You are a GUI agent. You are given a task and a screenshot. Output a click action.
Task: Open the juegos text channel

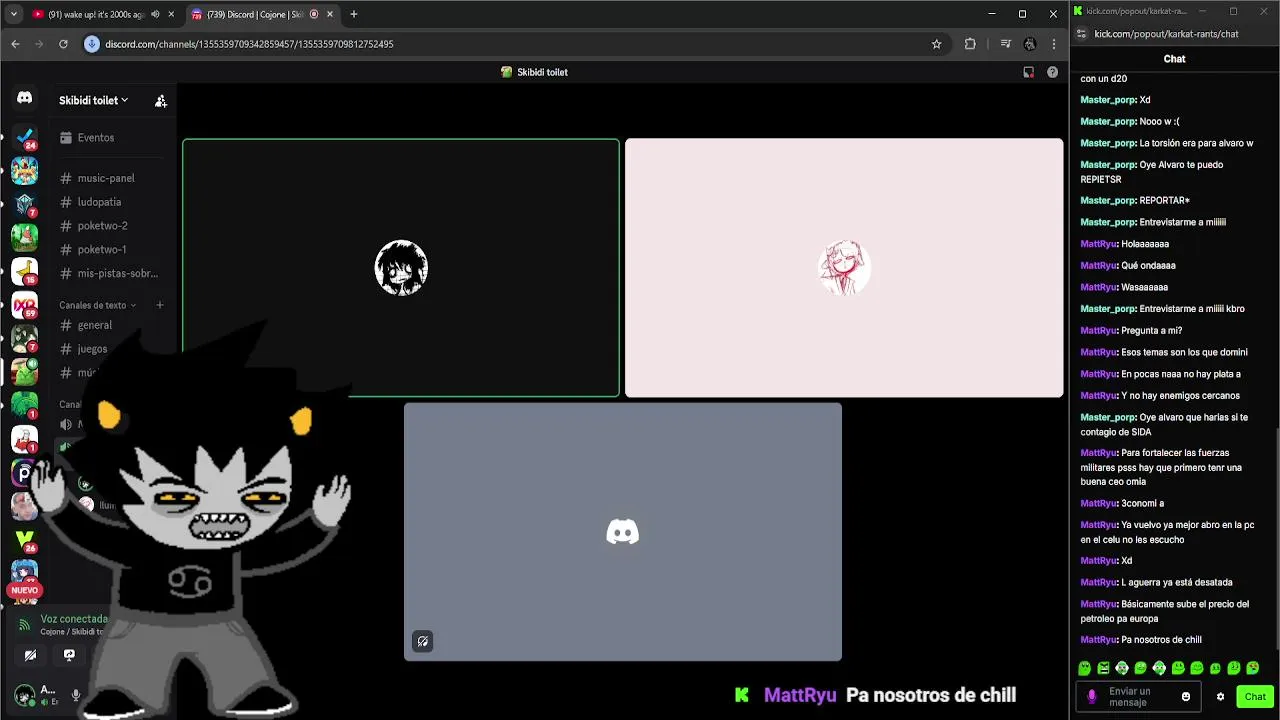(x=84, y=349)
